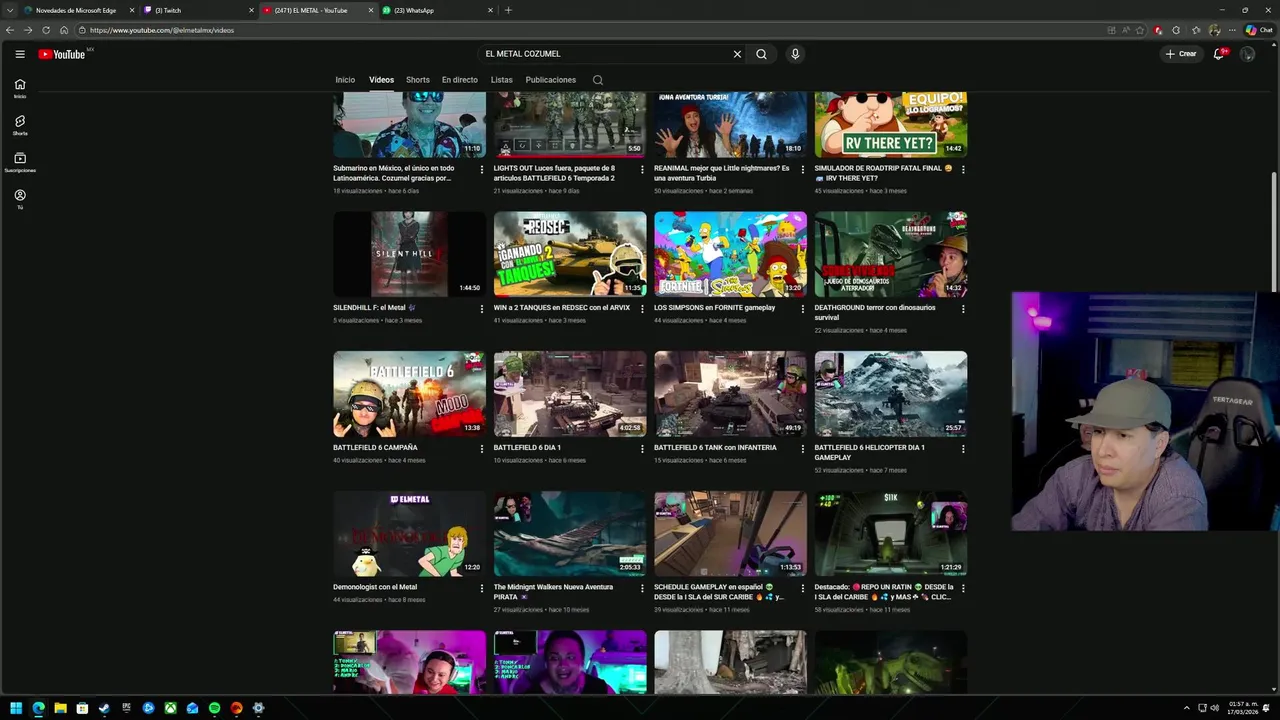Go back in the browser
Screen dimensions: 1280x720
tap(10, 30)
